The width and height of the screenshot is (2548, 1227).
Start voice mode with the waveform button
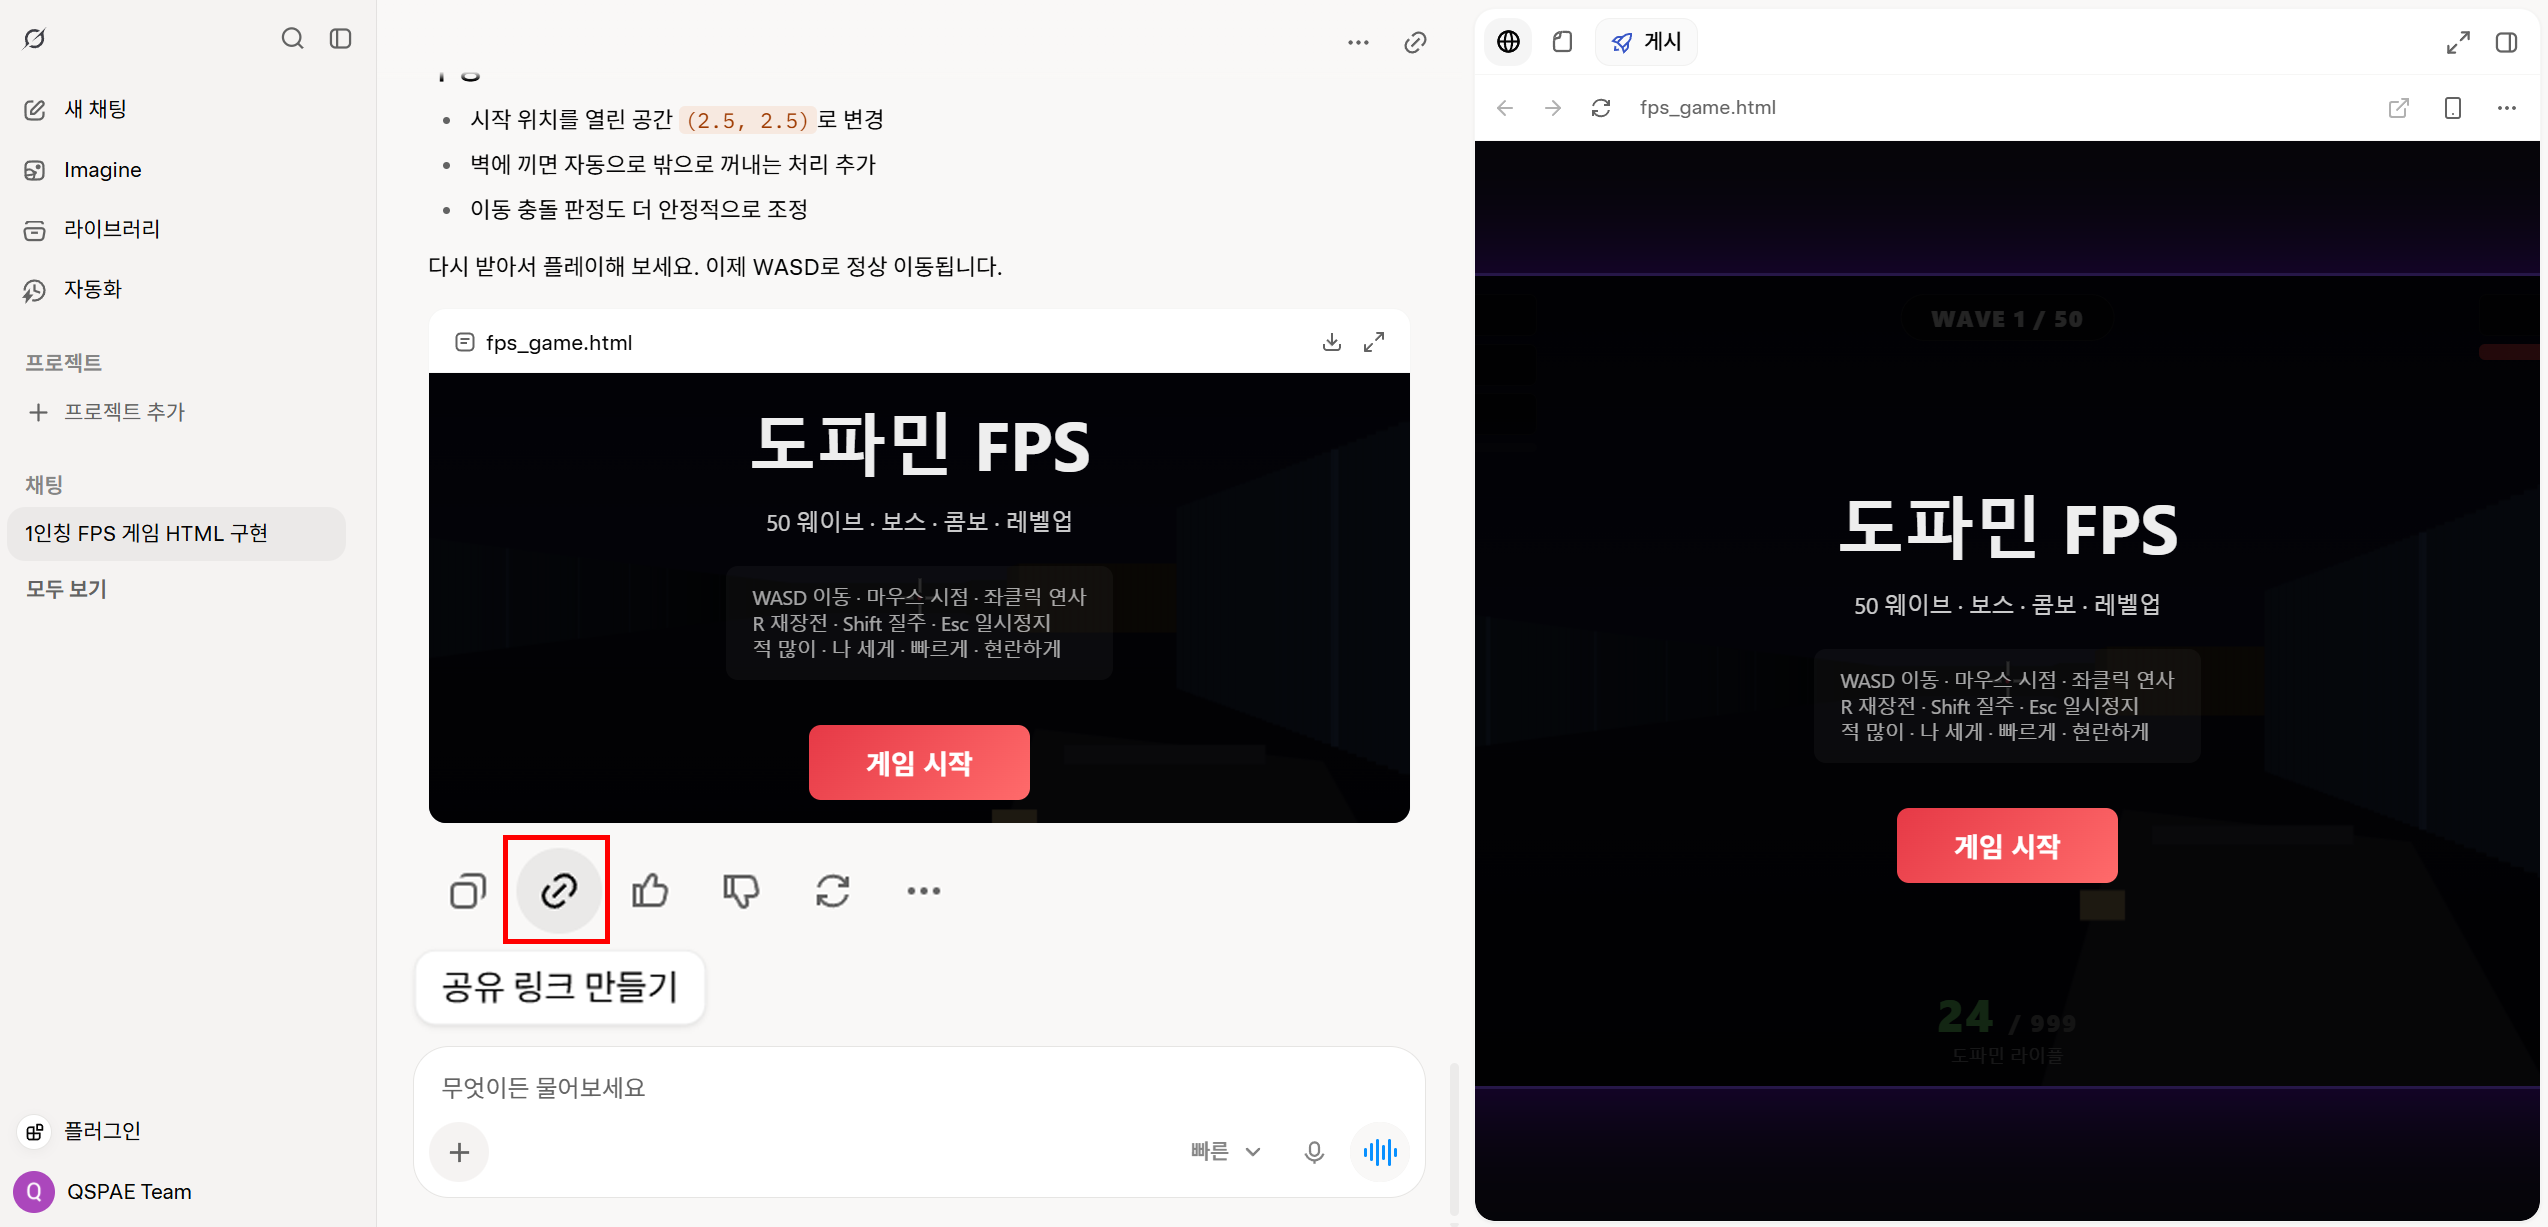[1380, 1152]
